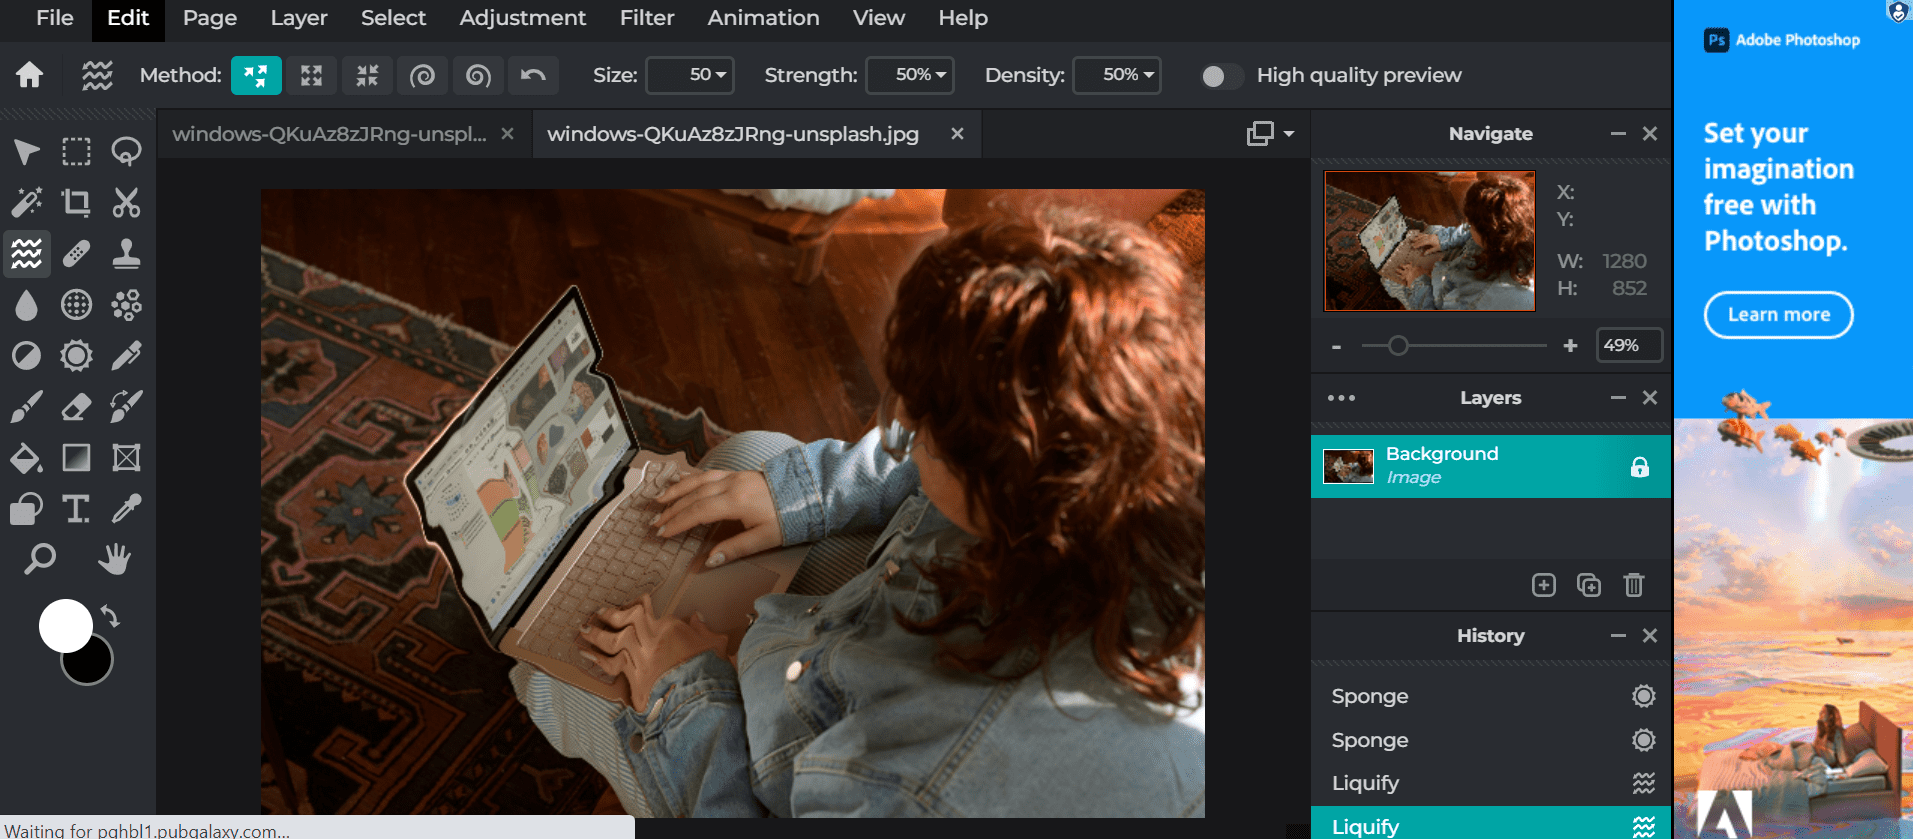Image resolution: width=1913 pixels, height=839 pixels.
Task: Select the Dodge/Burn half-circle tool
Action: [27, 356]
